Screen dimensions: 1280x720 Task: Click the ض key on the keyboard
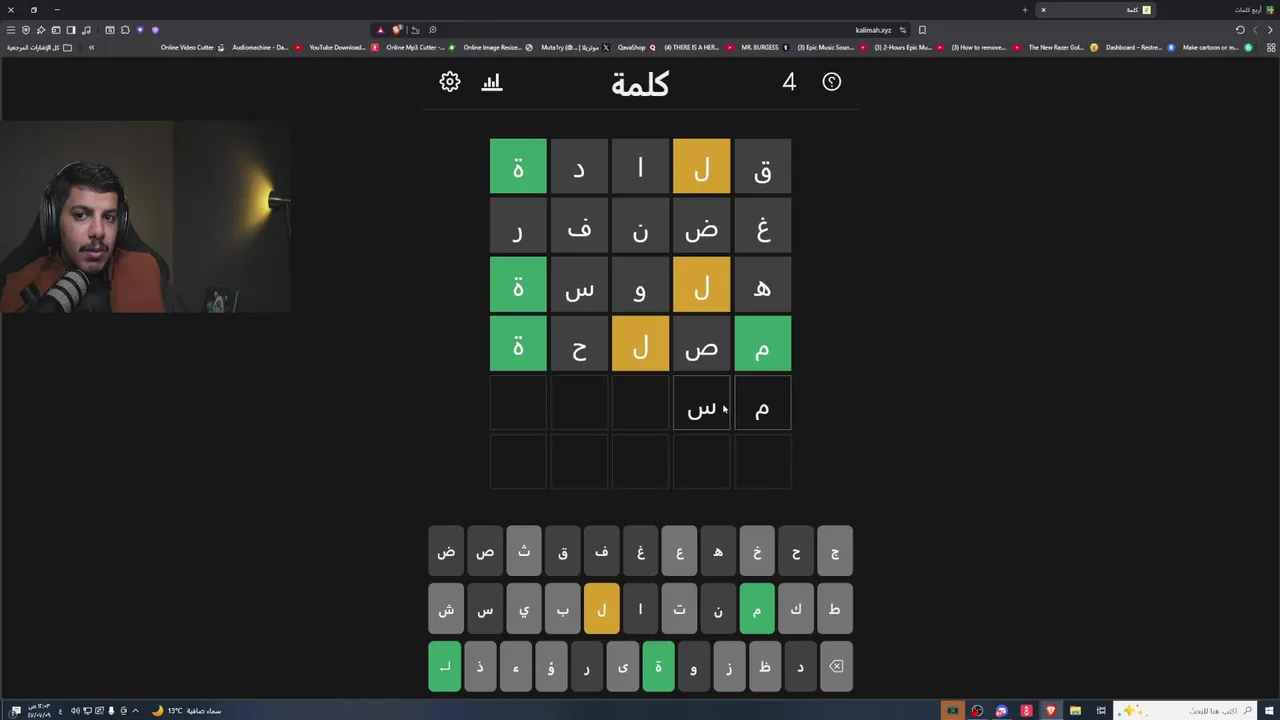pyautogui.click(x=446, y=552)
